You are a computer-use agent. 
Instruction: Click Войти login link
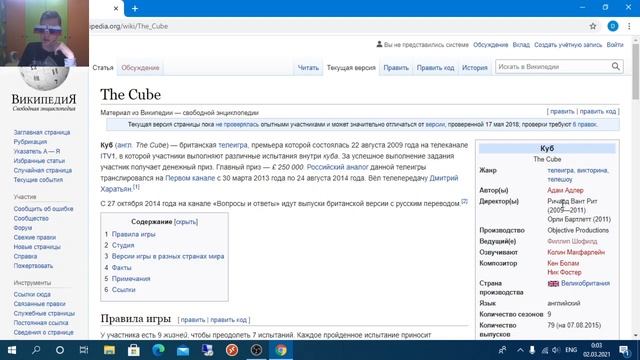[615, 45]
